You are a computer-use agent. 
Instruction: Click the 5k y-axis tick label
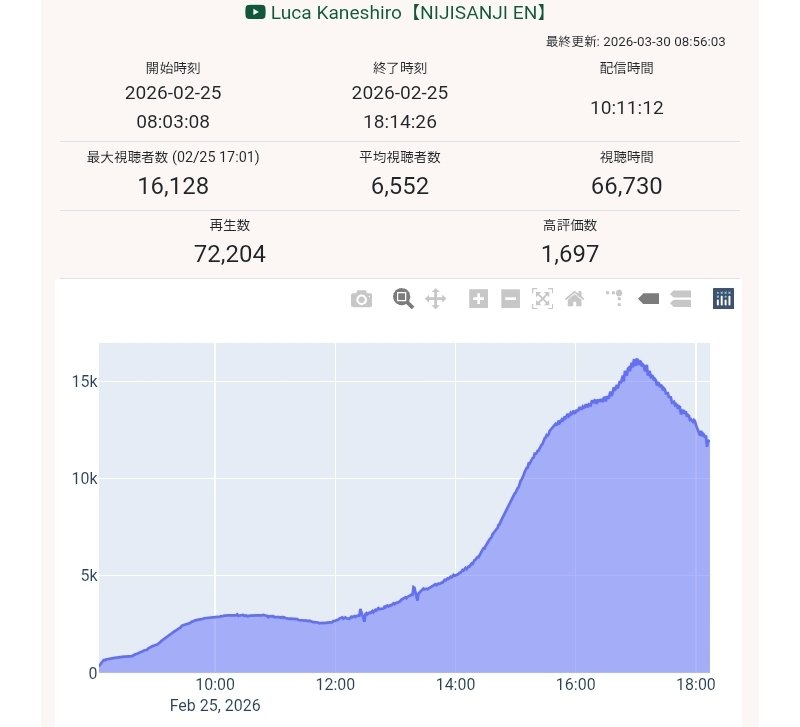pyautogui.click(x=89, y=575)
